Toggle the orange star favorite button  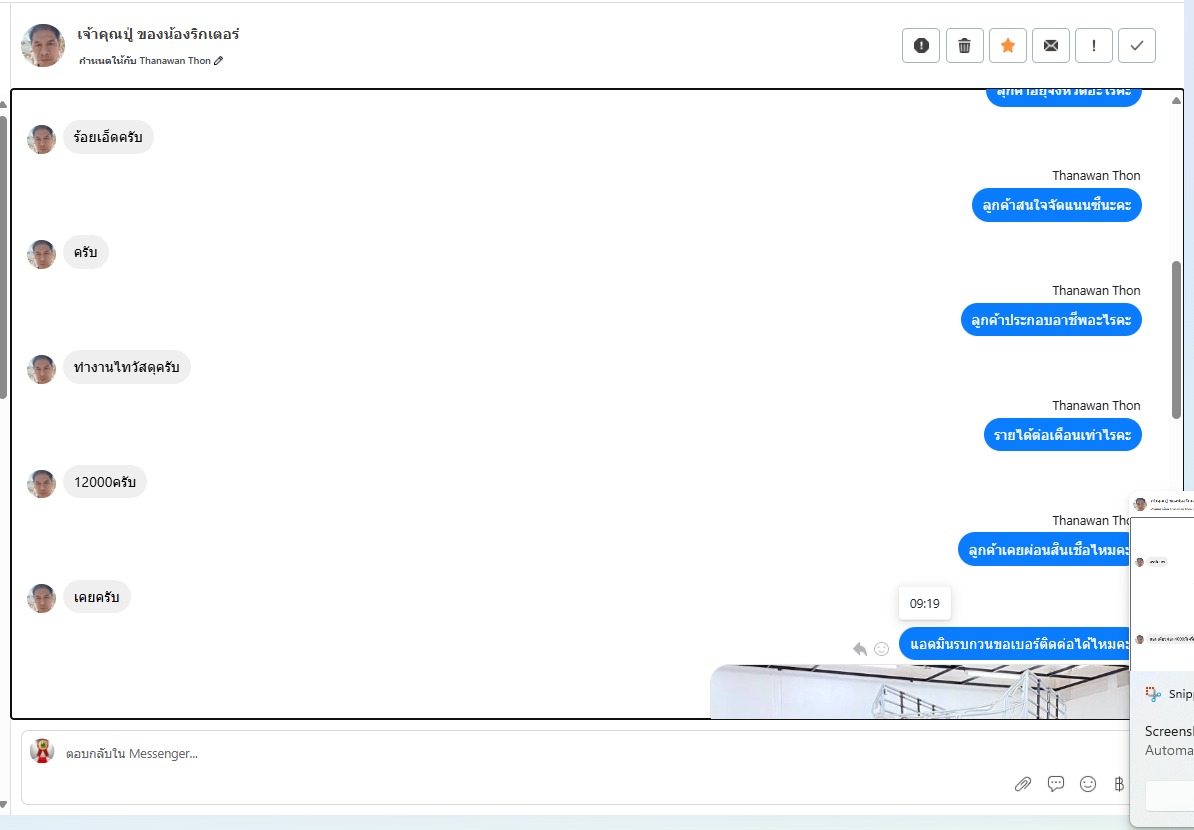pyautogui.click(x=1007, y=46)
